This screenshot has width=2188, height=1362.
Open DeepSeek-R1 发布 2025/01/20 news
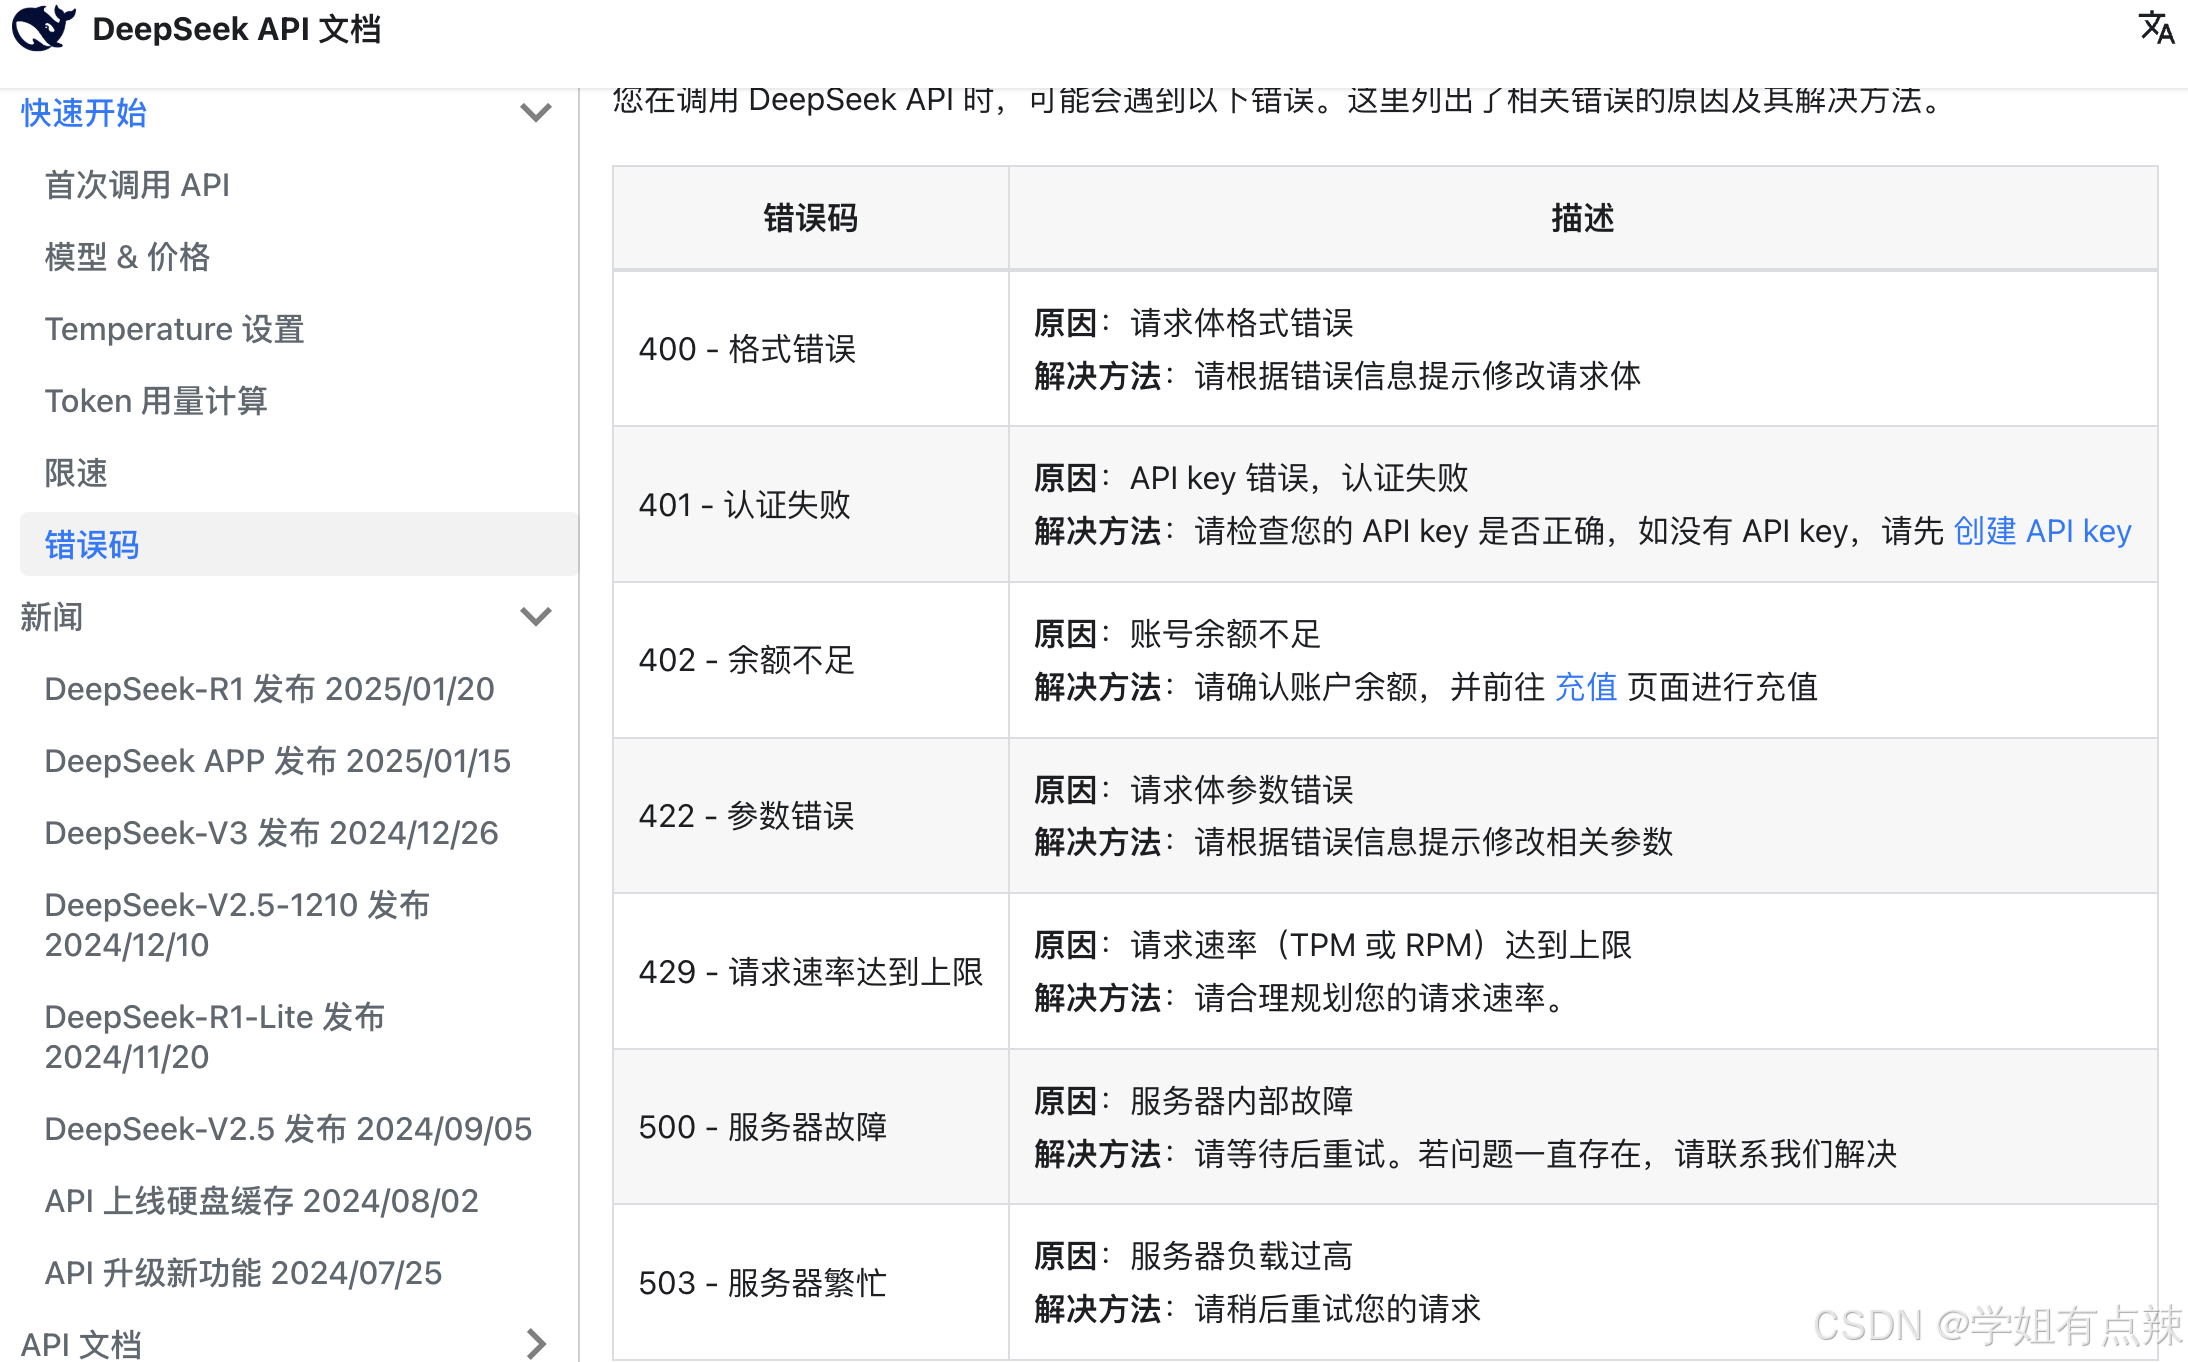point(270,689)
